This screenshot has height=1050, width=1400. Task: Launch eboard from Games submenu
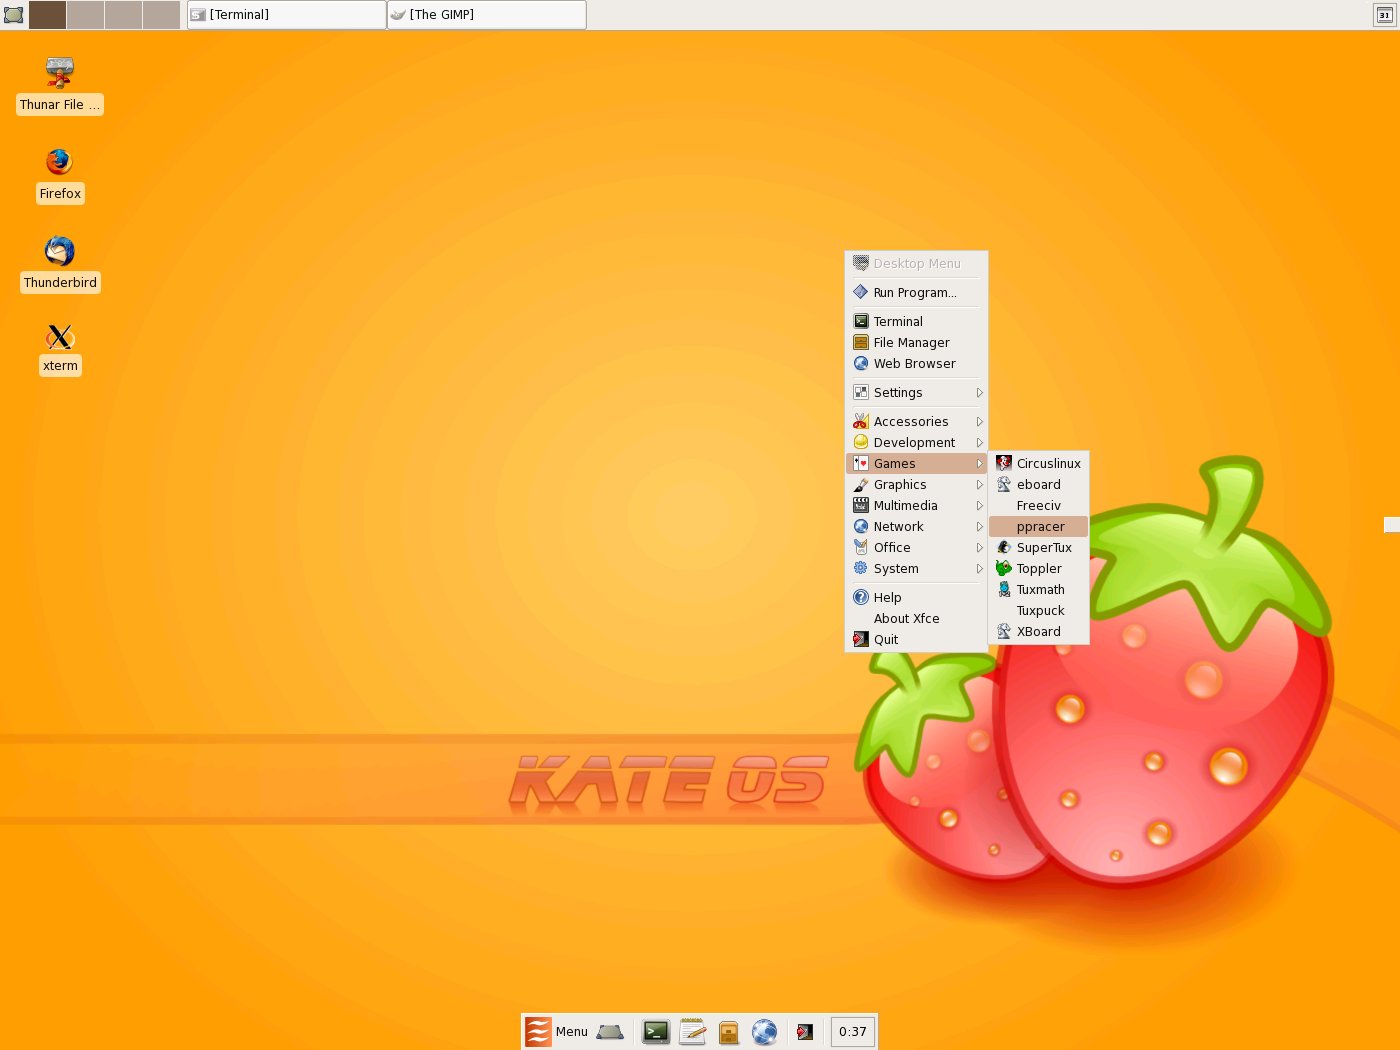1038,484
